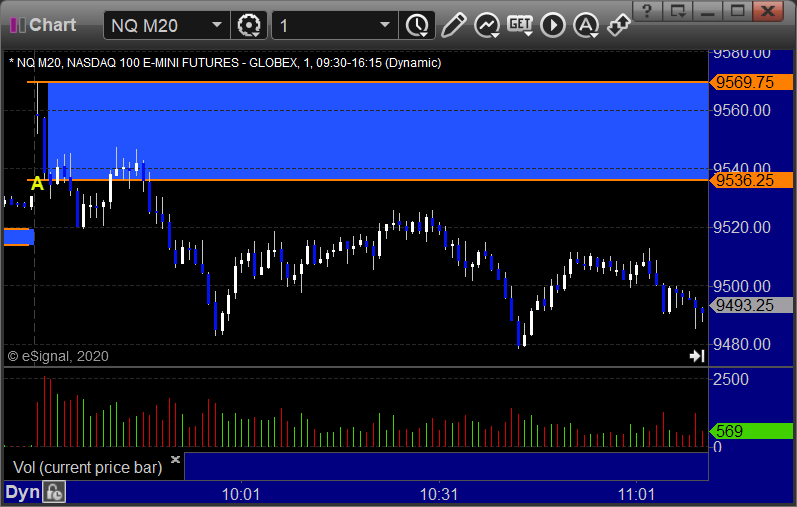This screenshot has height=507, width=797.
Task: Click the 10:31 time axis label
Action: tap(439, 494)
